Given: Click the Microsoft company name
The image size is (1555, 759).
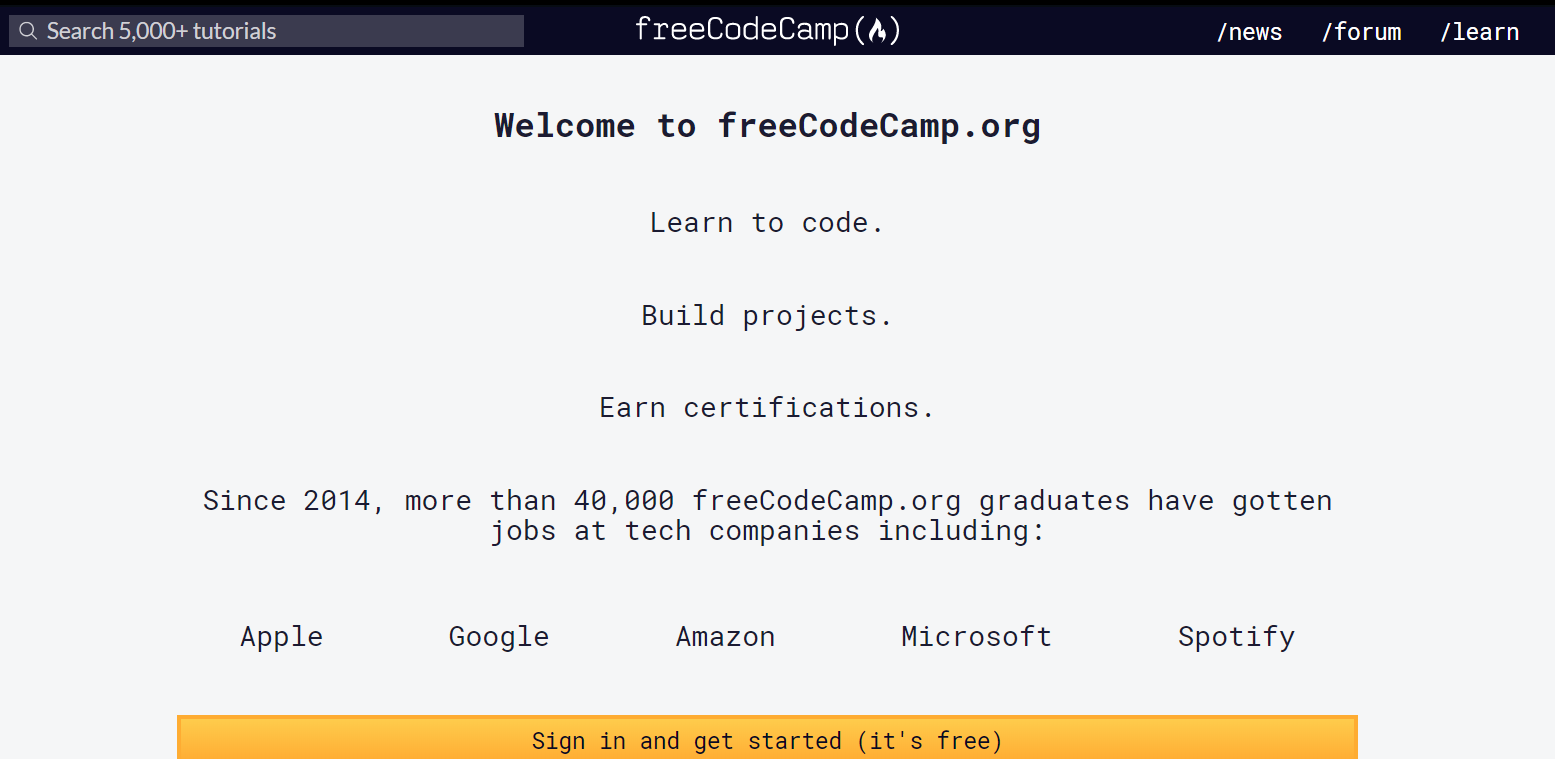Looking at the screenshot, I should tap(976, 636).
